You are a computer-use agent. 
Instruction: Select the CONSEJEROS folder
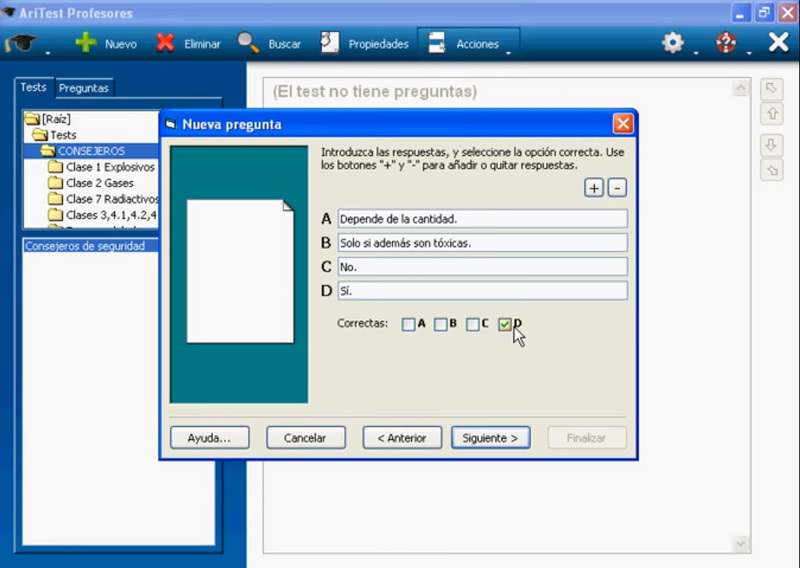[83, 151]
